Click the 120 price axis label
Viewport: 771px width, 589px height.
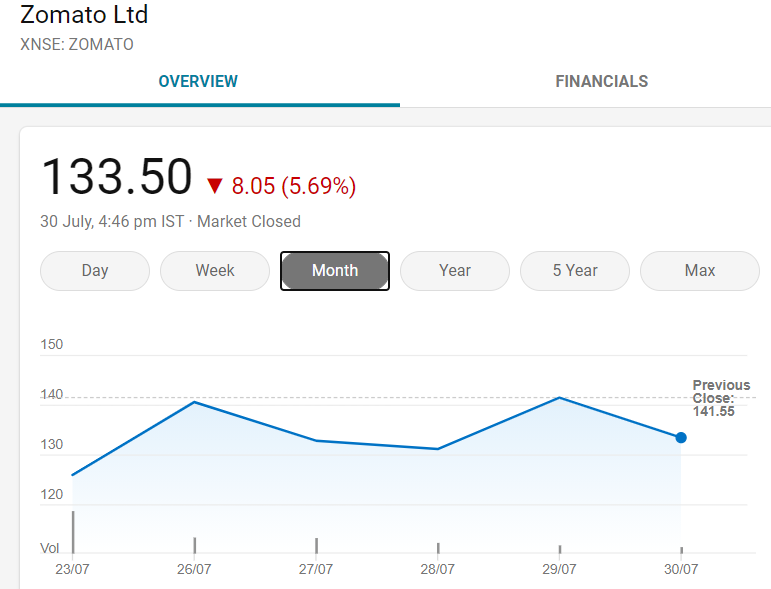(52, 494)
